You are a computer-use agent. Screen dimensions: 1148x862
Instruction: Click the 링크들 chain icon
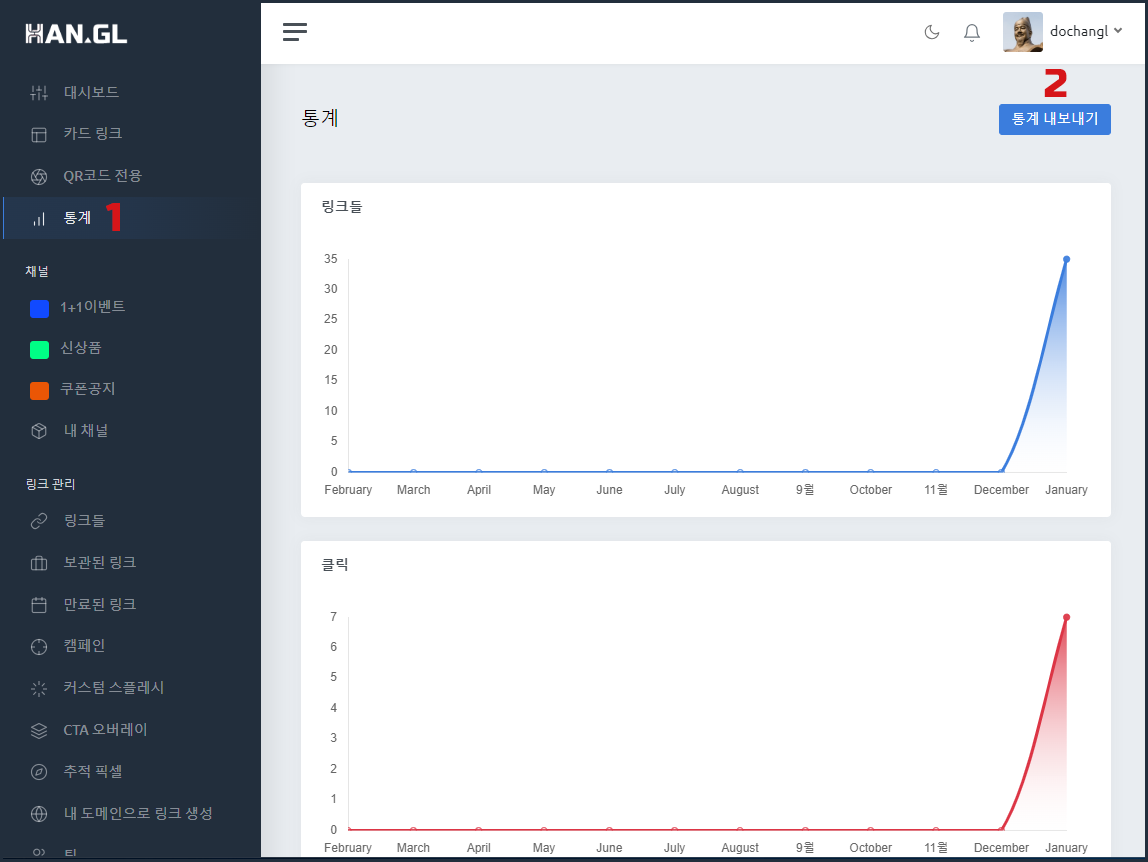[x=39, y=521]
